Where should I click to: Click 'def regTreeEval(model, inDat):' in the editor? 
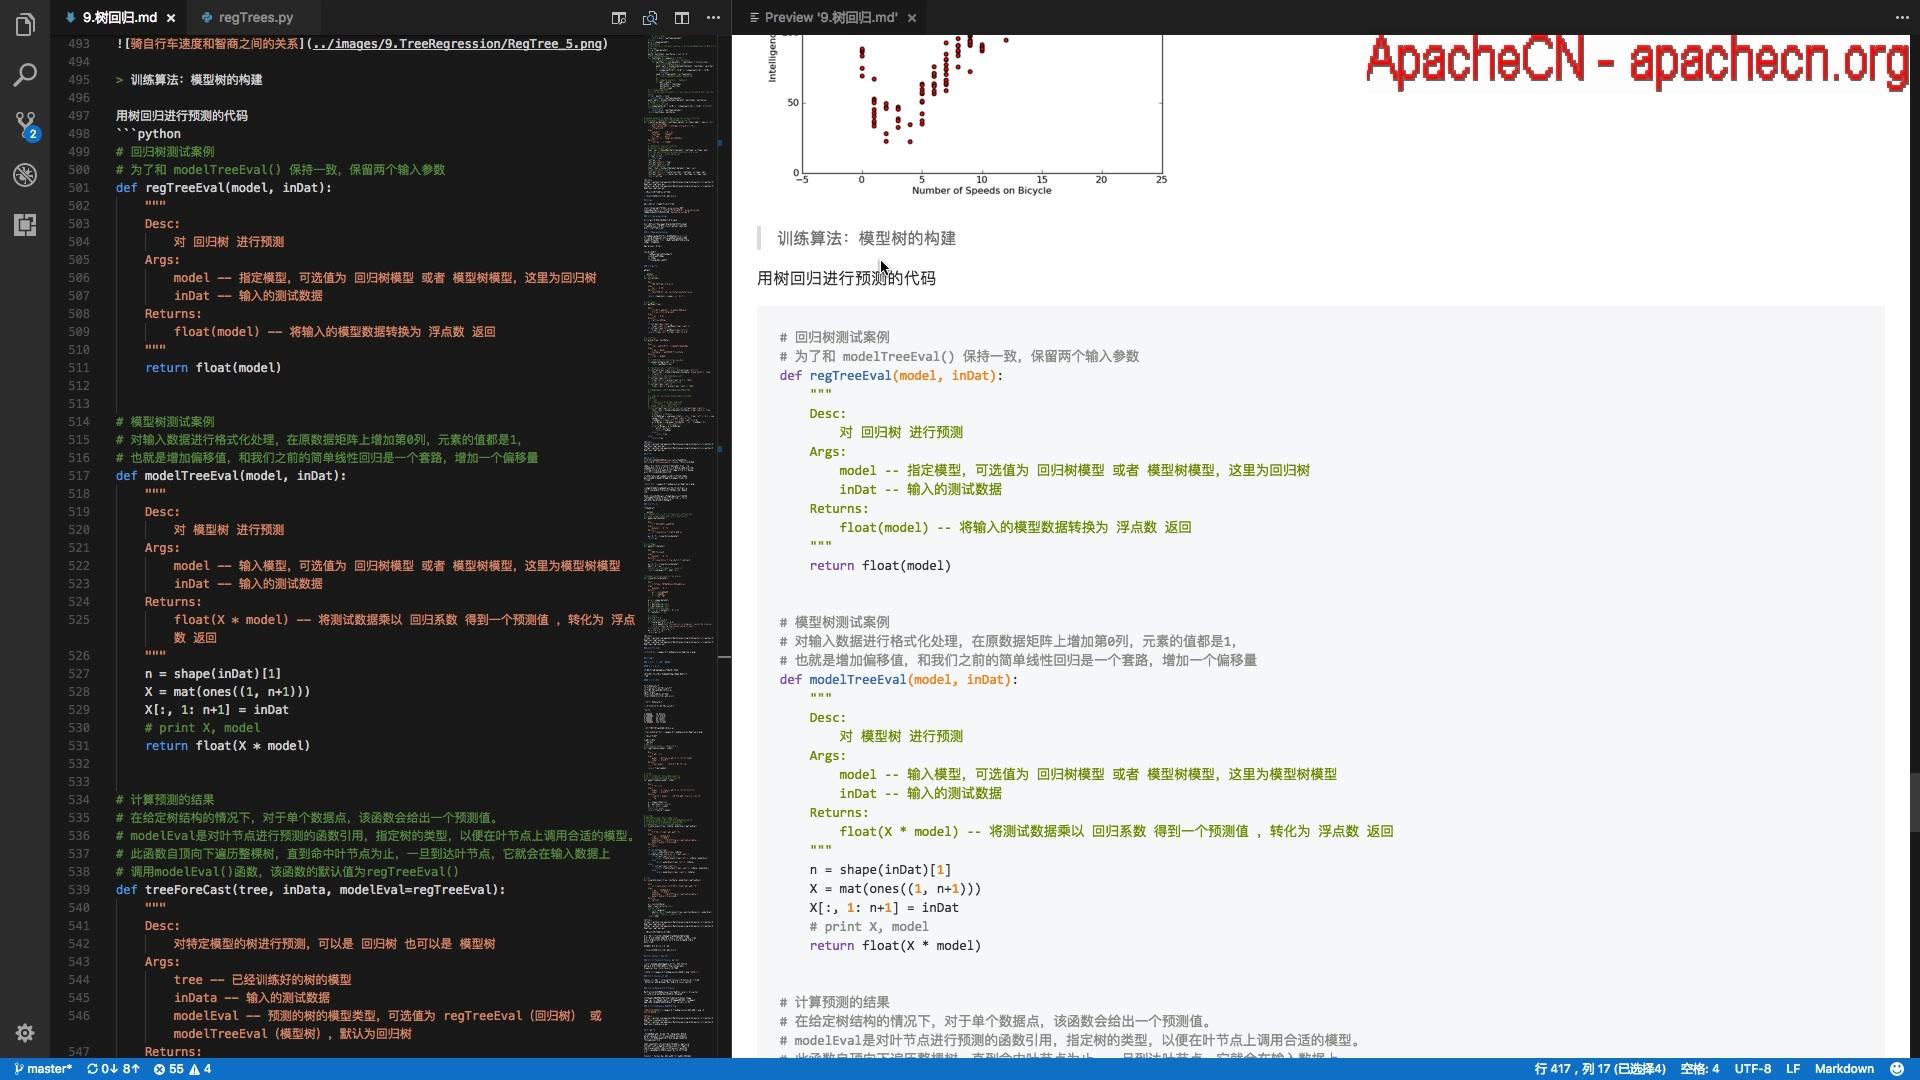point(223,188)
